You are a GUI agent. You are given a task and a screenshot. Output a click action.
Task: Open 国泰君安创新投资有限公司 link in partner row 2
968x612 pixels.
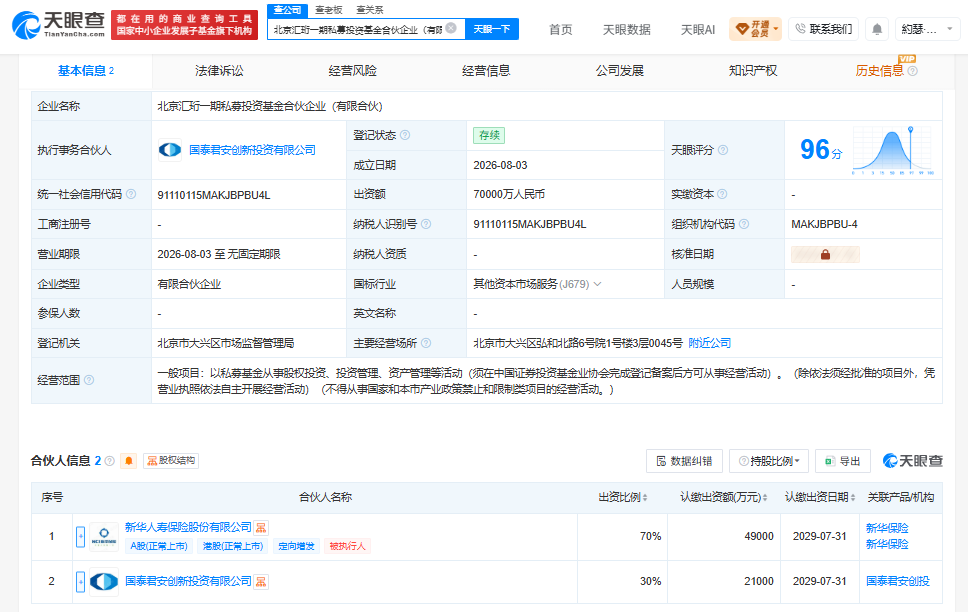188,581
